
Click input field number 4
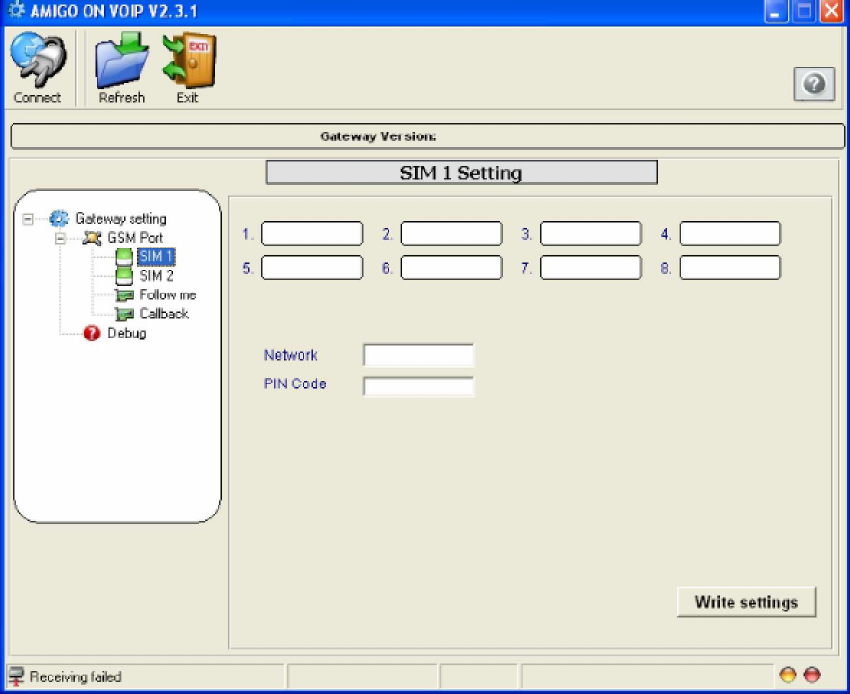click(x=730, y=234)
